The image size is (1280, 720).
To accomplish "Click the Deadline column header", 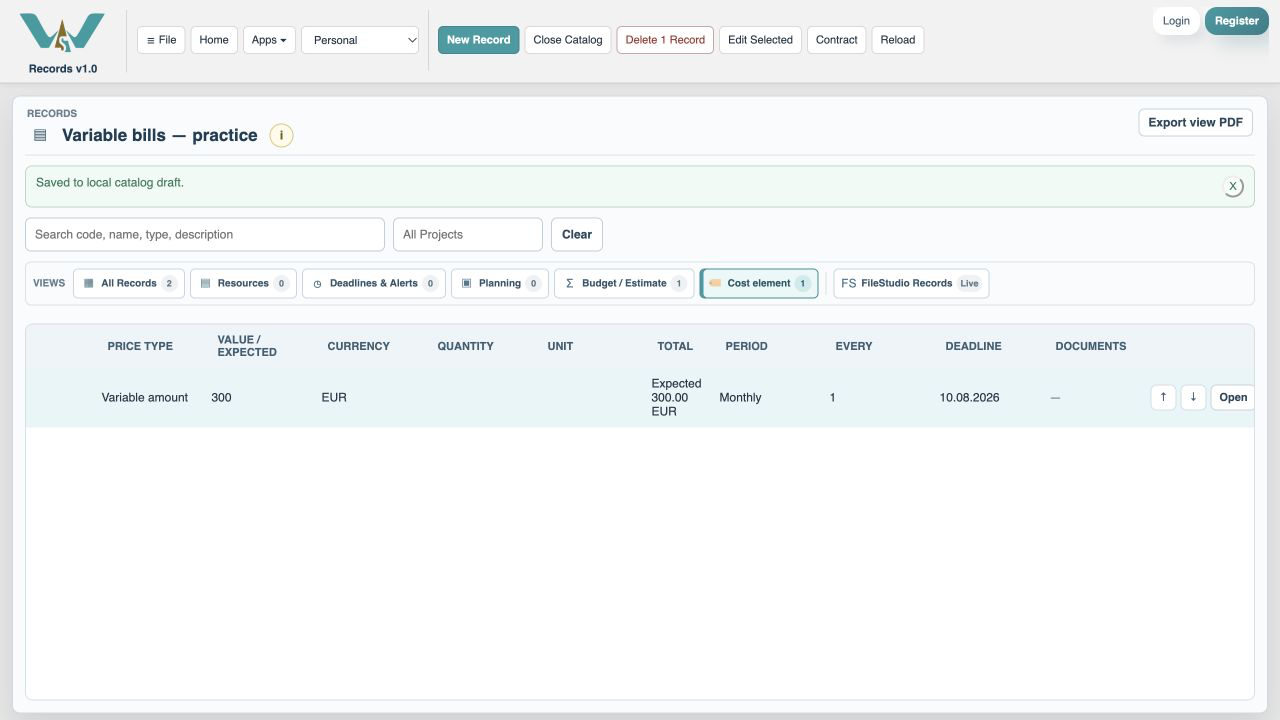I will [x=973, y=346].
